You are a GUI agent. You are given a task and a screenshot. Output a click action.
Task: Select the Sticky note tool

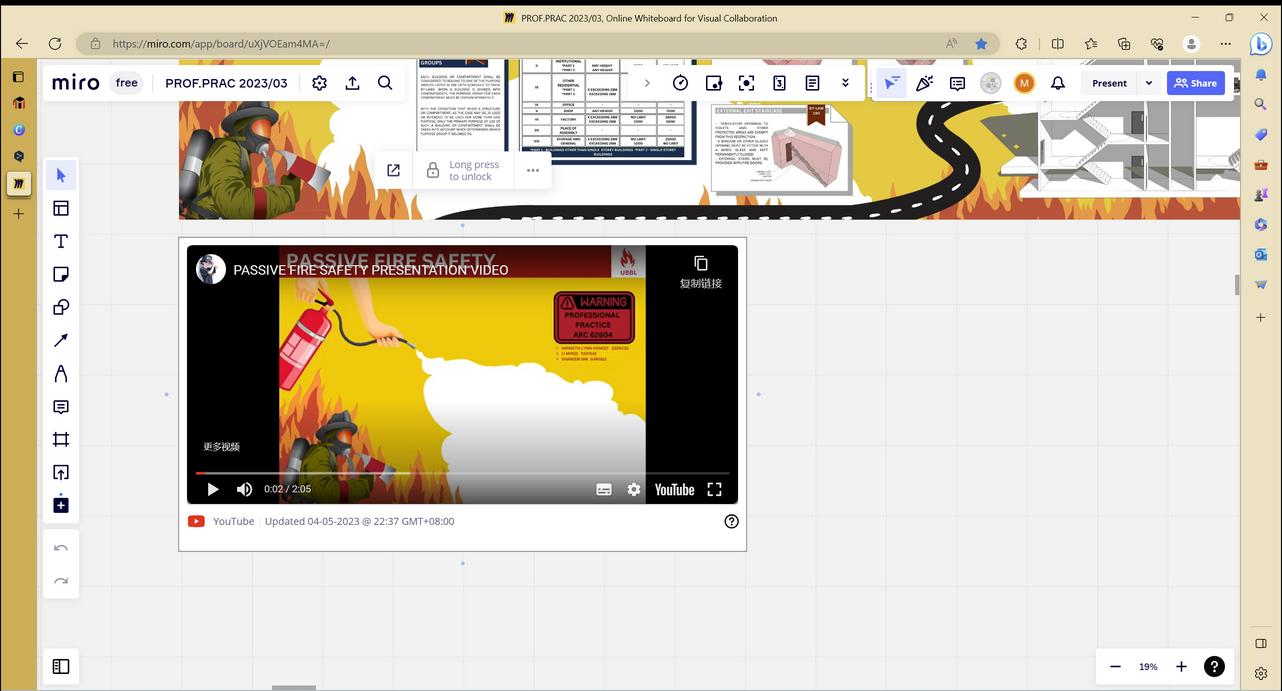click(x=61, y=274)
